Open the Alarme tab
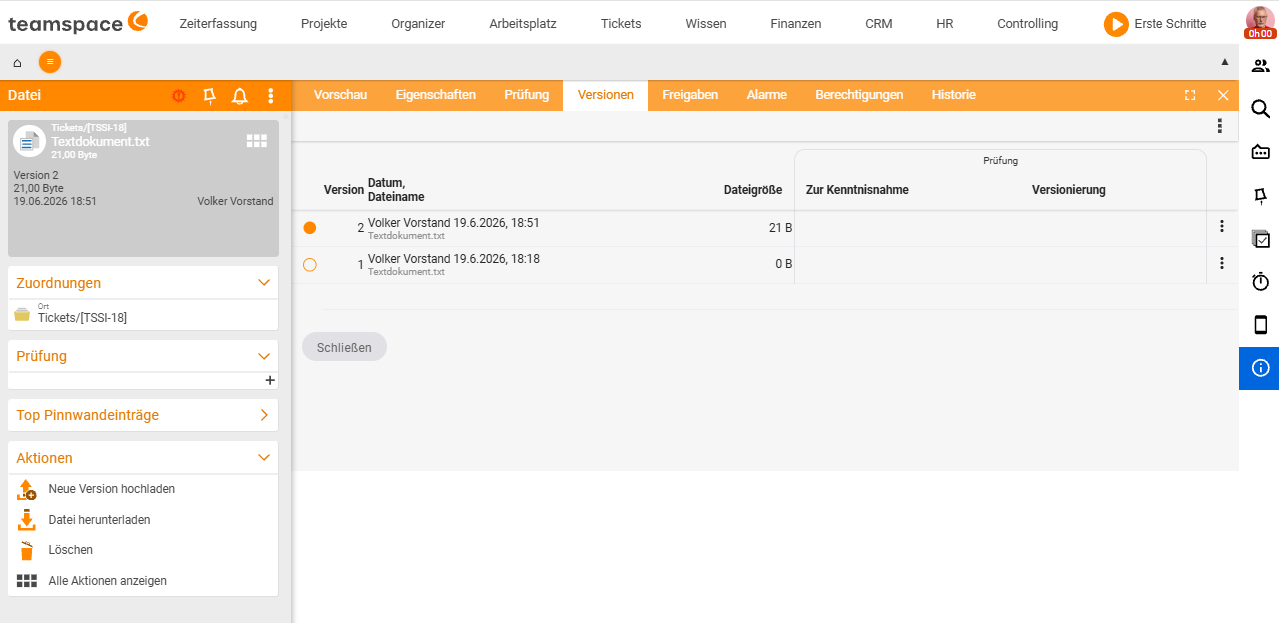The image size is (1279, 623). [x=767, y=95]
